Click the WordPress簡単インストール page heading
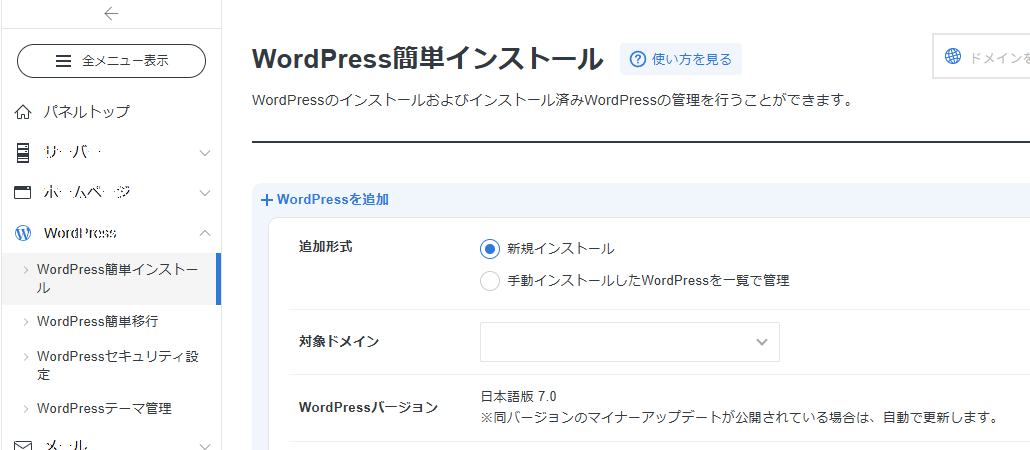Screen dimensions: 1030x450 [x=428, y=59]
